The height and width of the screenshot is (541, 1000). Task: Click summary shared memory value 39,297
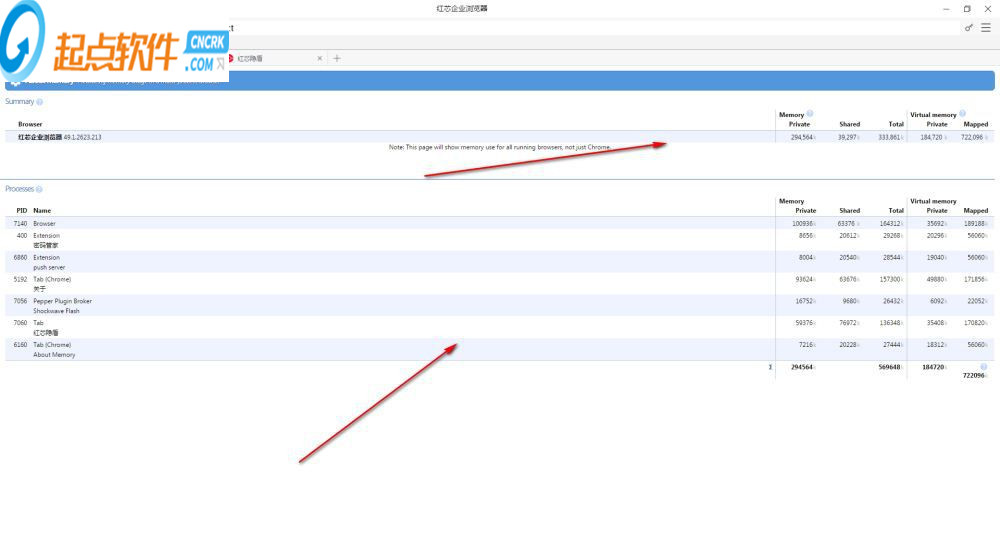[x=848, y=137]
